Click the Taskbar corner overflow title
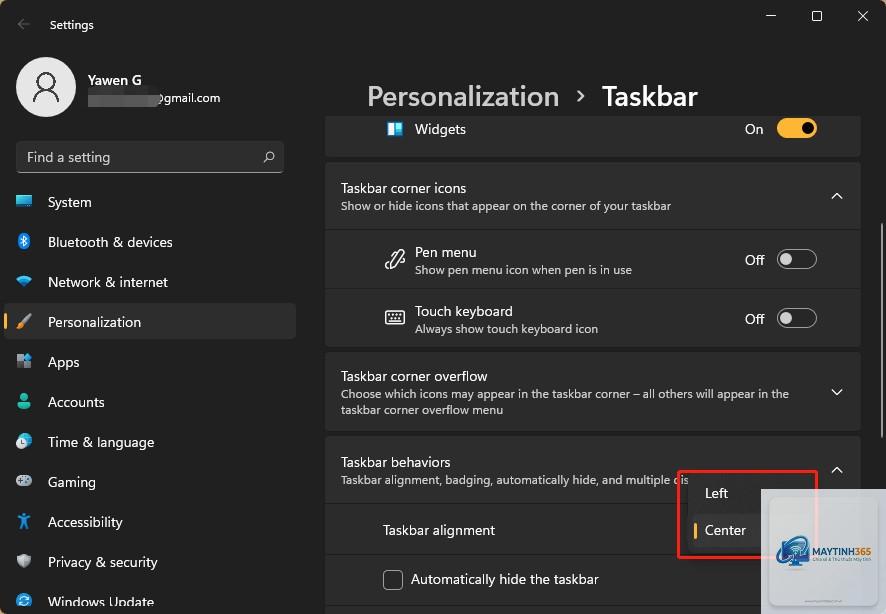 click(x=414, y=376)
